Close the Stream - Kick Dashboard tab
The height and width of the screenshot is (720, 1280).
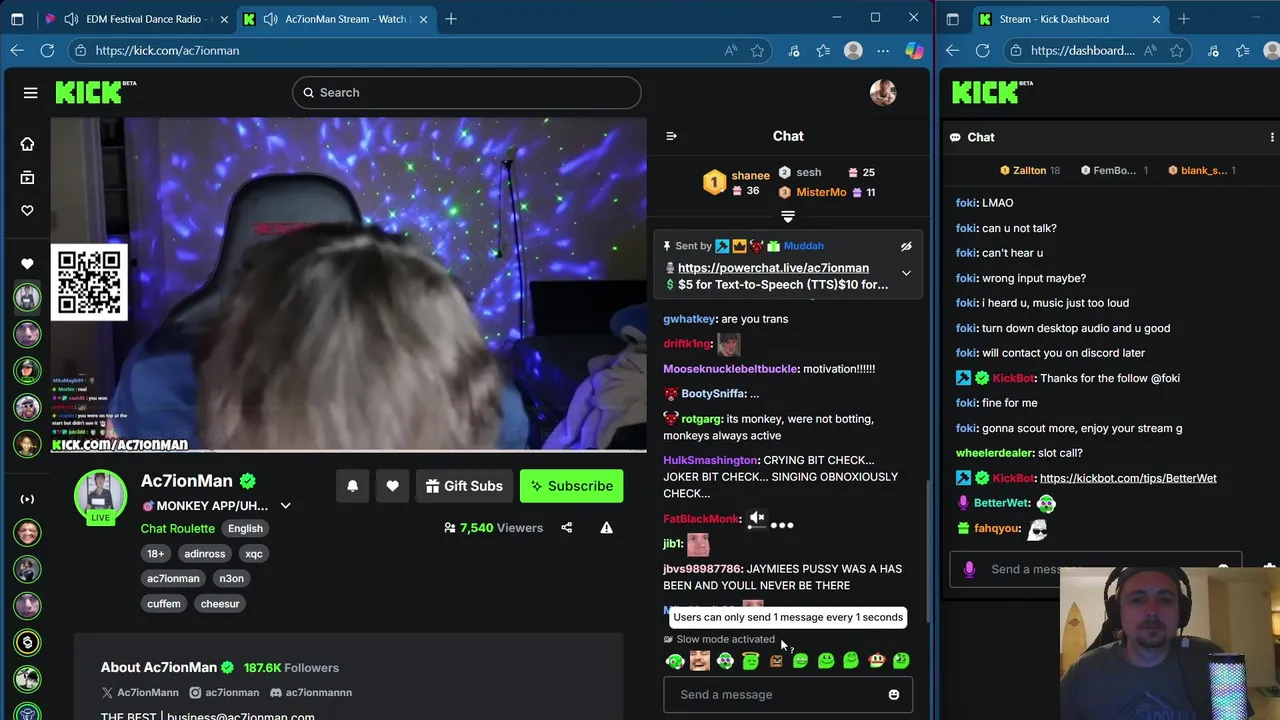click(1156, 19)
